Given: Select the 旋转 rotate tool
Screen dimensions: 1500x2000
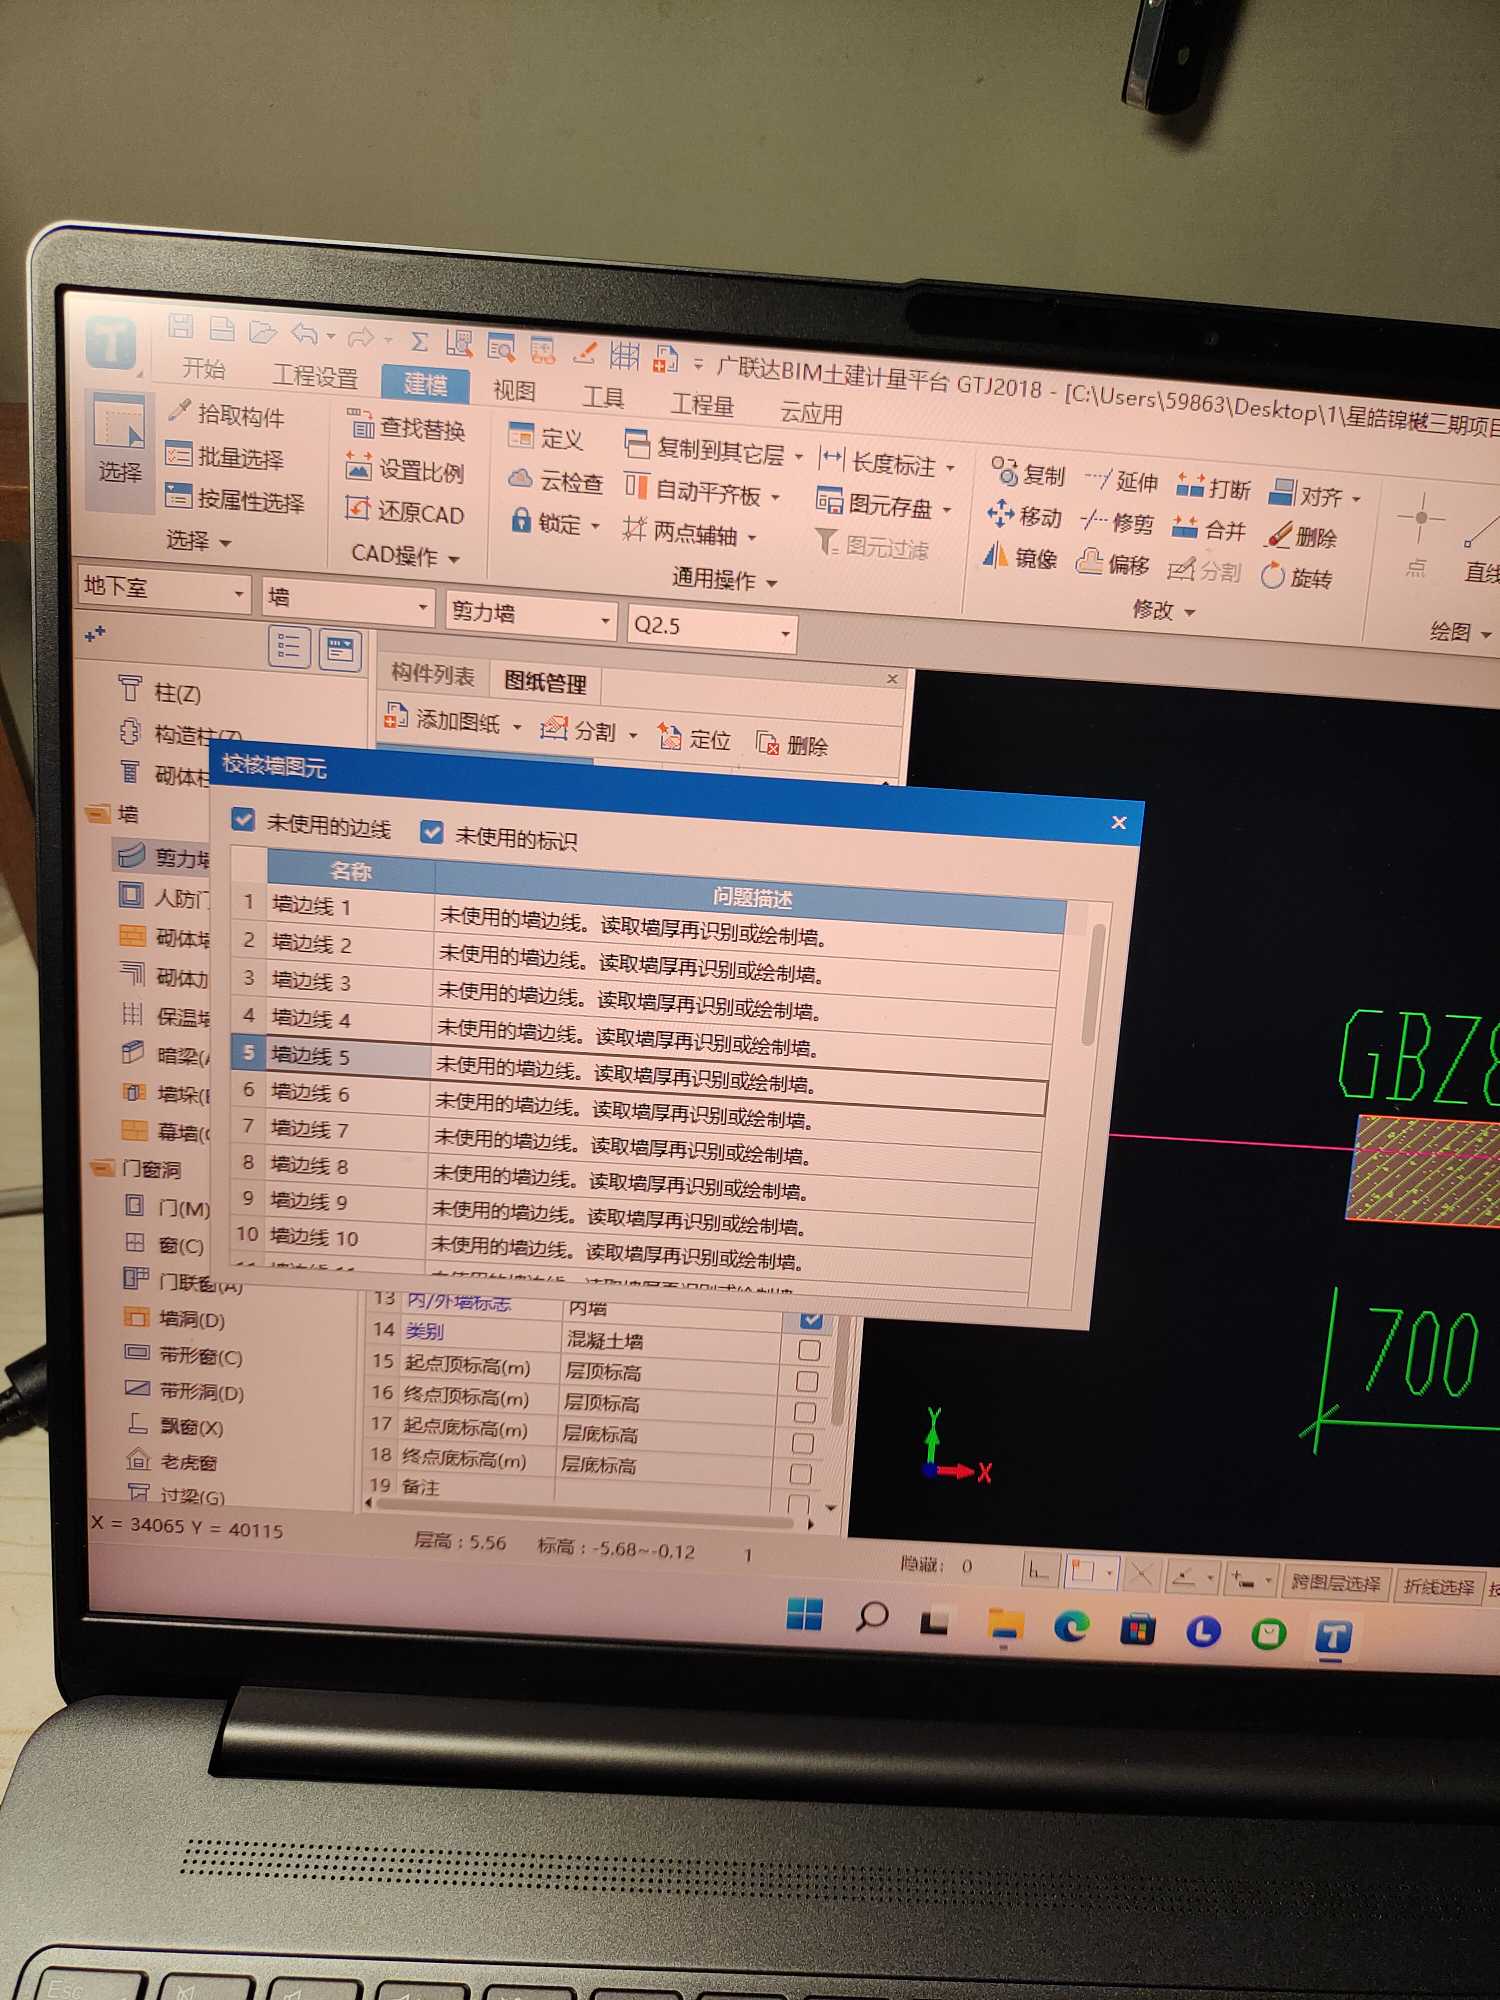Looking at the screenshot, I should point(1297,577).
